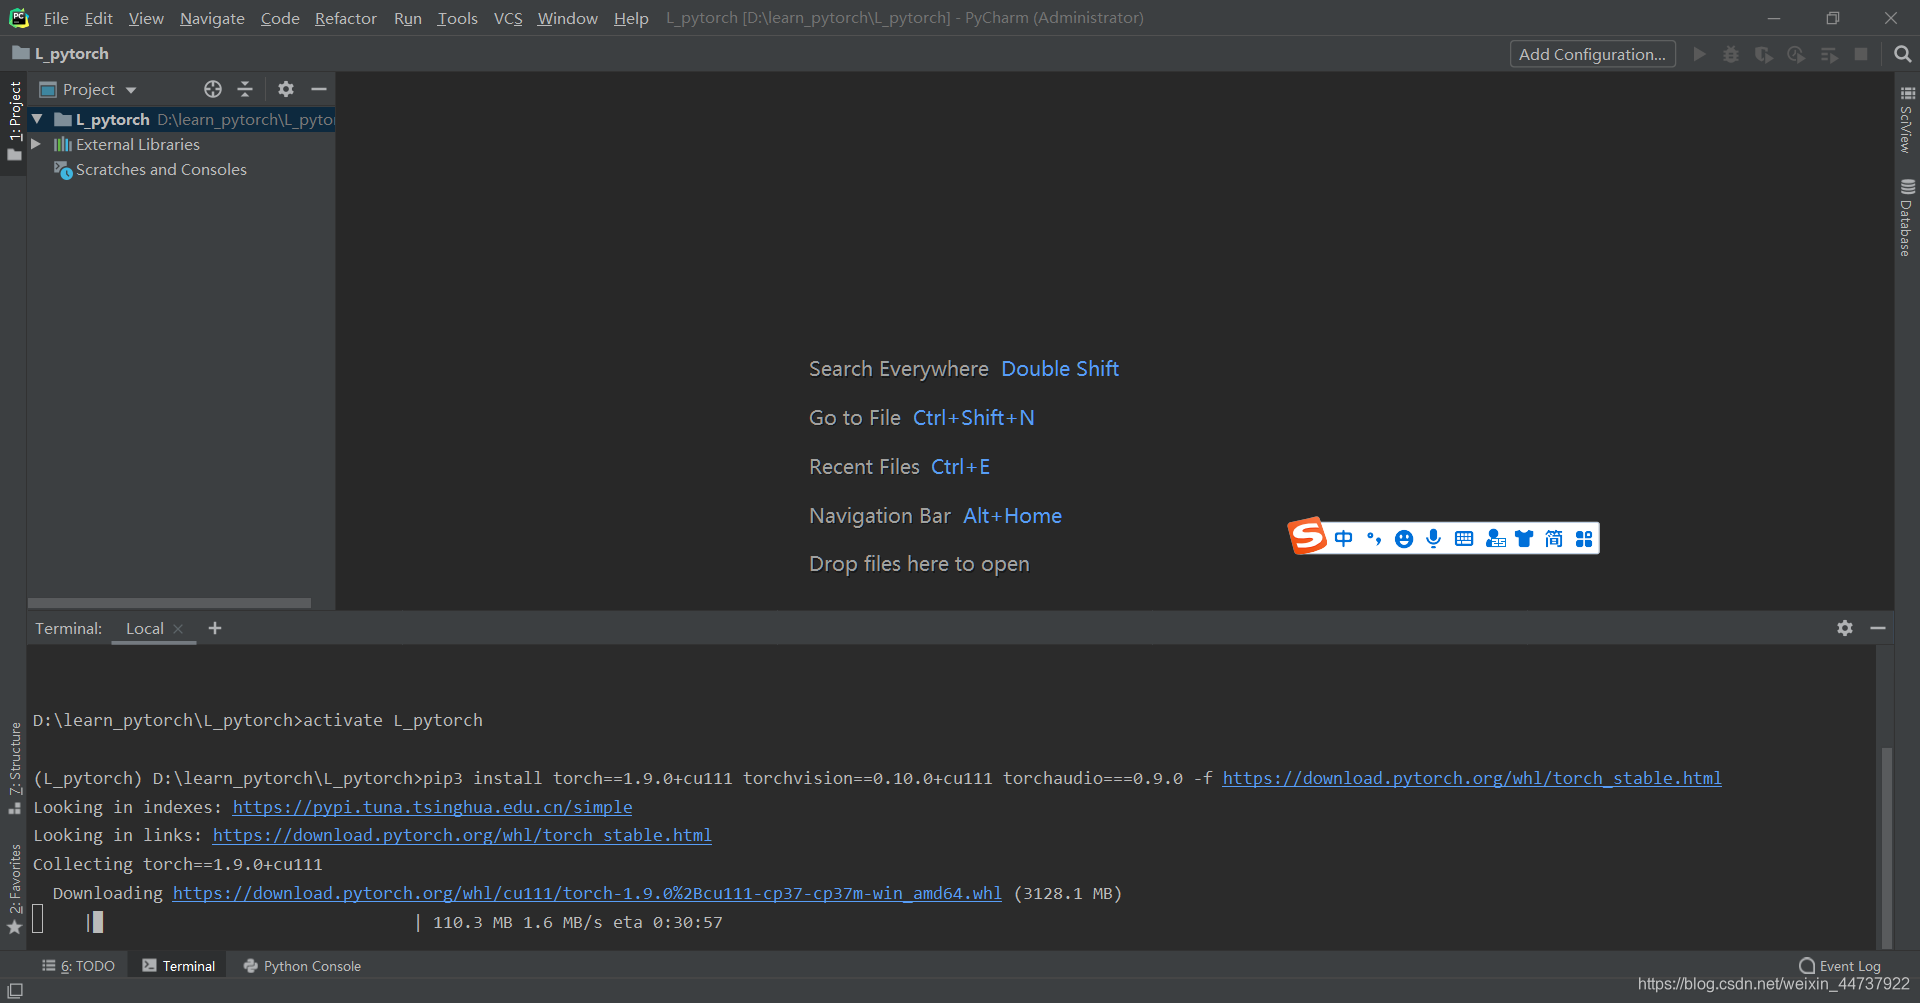1920x1003 pixels.
Task: Select Opened File using crosshair icon in Project panel
Action: (212, 89)
